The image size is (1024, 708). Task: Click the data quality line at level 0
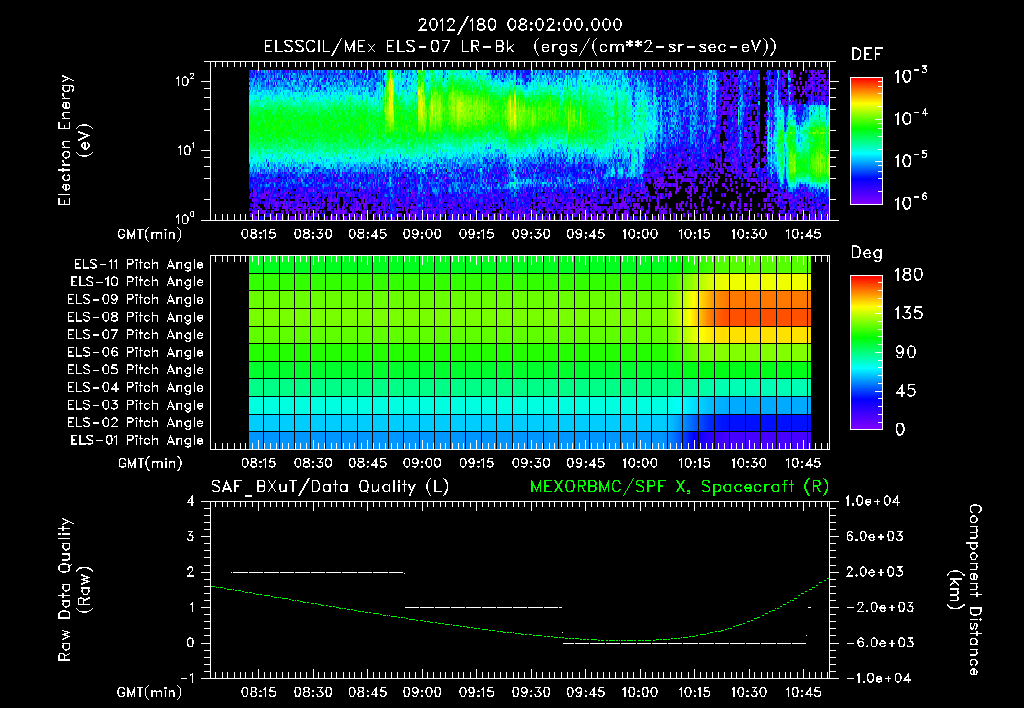[x=685, y=643]
